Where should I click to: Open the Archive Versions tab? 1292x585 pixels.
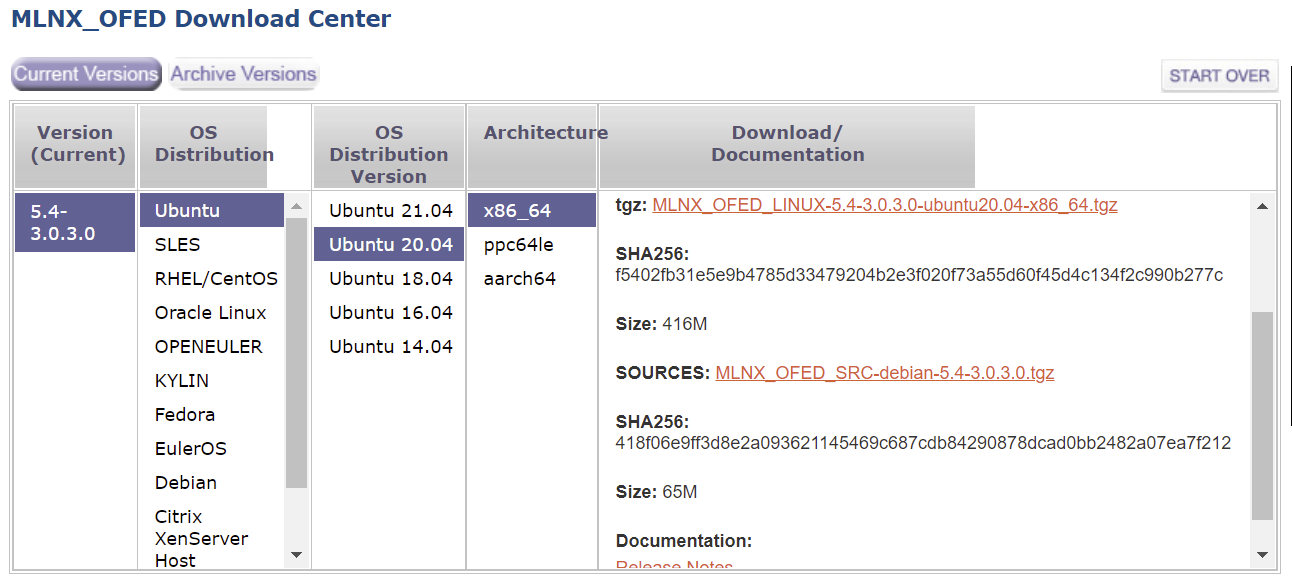pos(244,74)
